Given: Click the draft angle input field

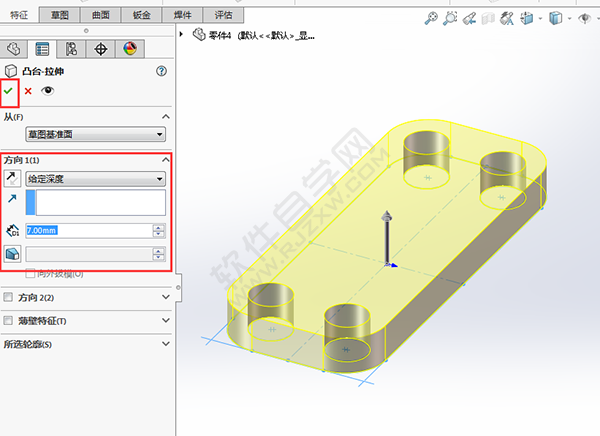Looking at the screenshot, I should (x=89, y=254).
